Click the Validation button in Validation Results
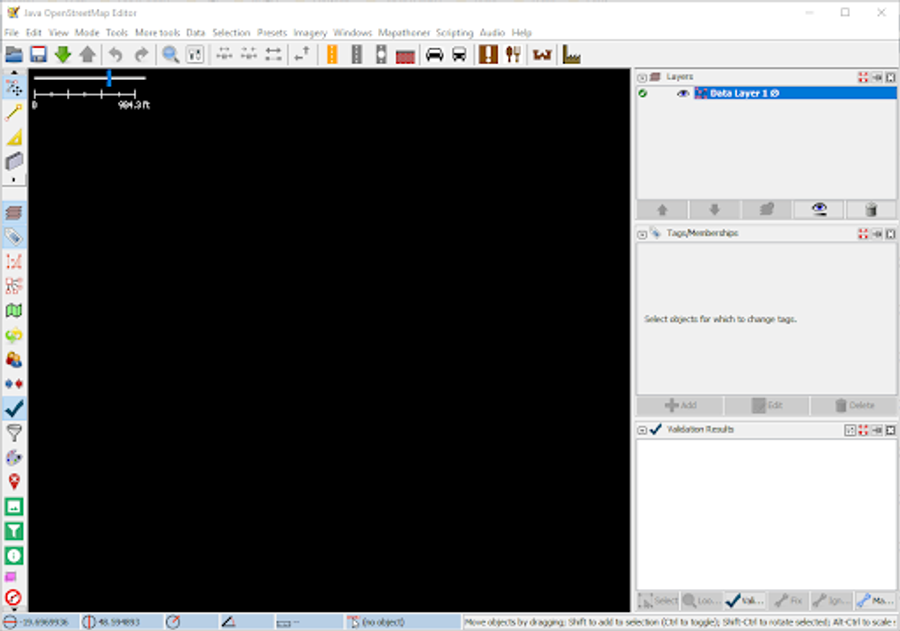 [x=745, y=601]
